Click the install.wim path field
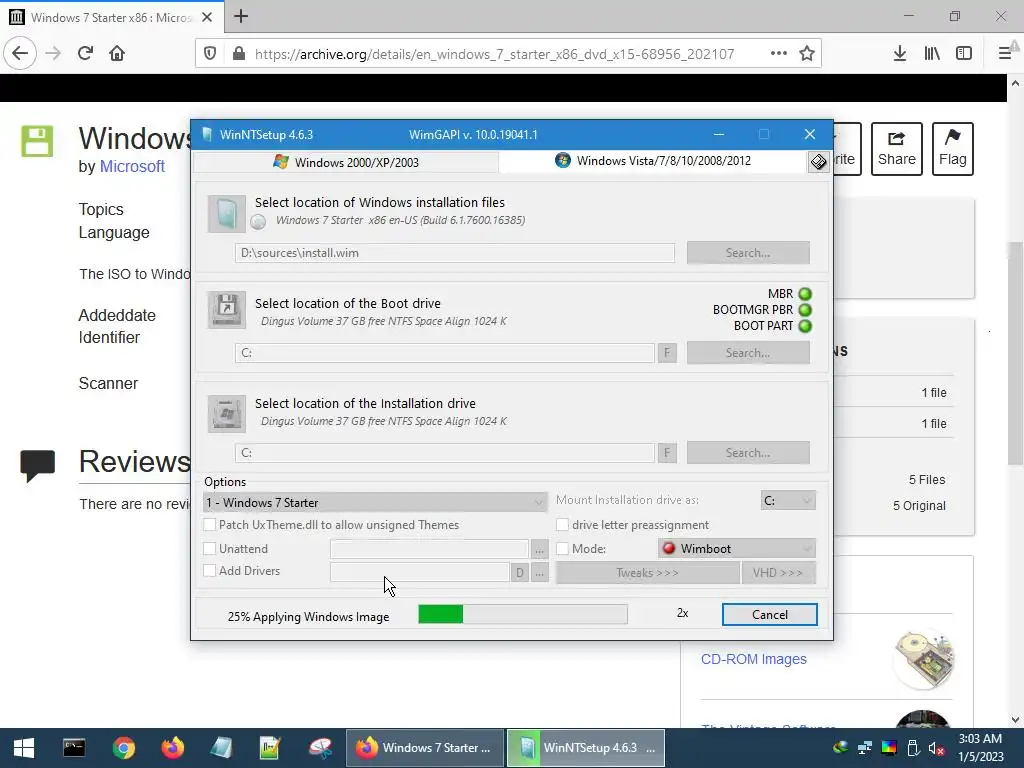The image size is (1024, 768). click(x=455, y=253)
